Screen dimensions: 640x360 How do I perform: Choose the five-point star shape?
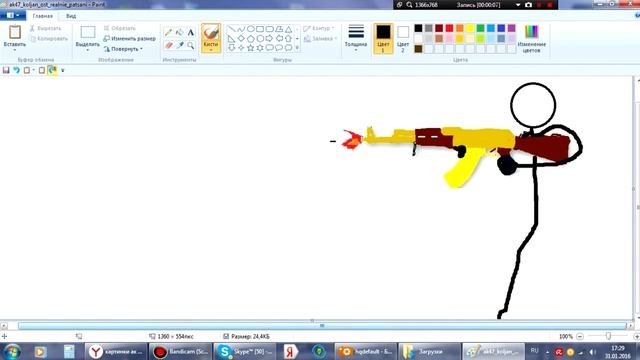[x=251, y=48]
